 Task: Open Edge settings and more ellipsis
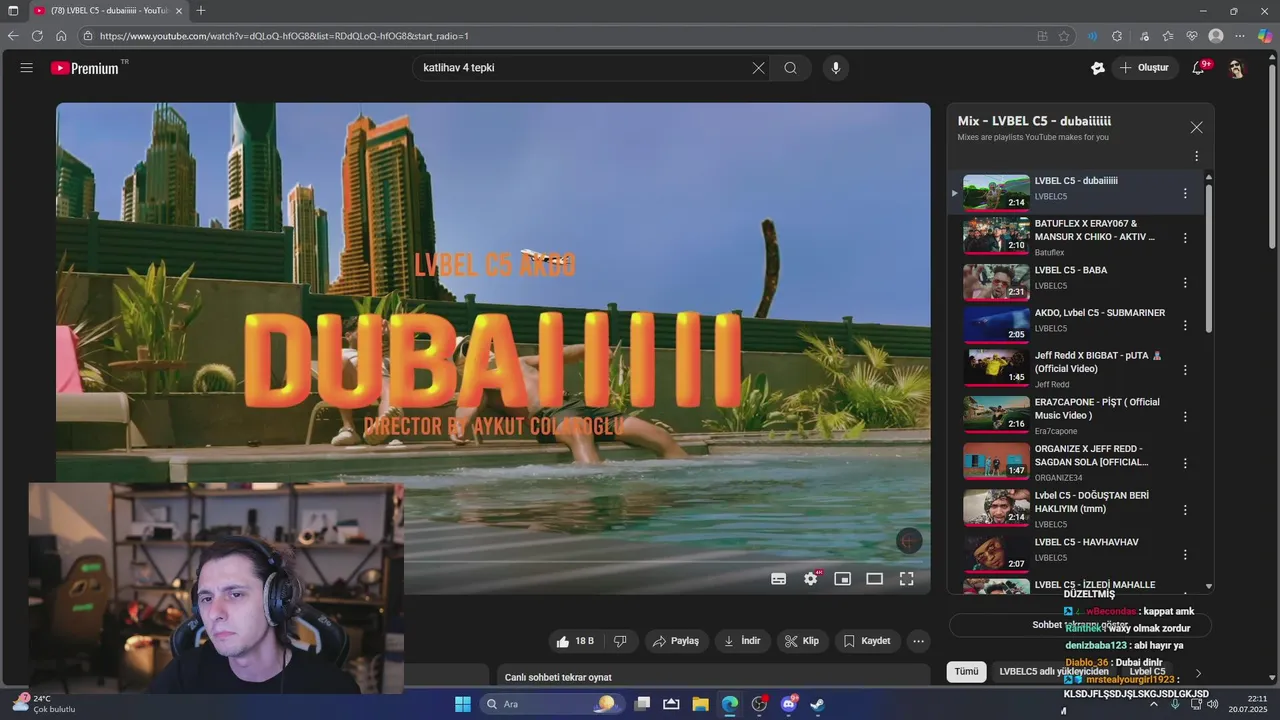[1240, 36]
